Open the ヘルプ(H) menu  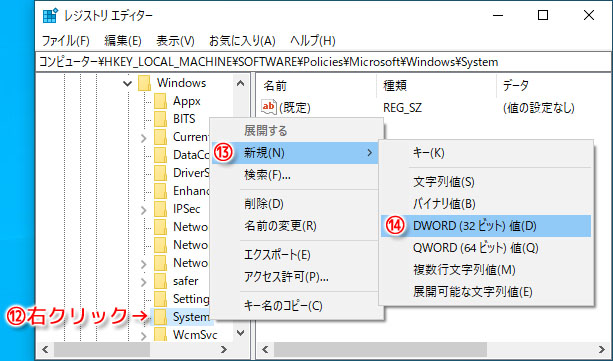point(313,41)
